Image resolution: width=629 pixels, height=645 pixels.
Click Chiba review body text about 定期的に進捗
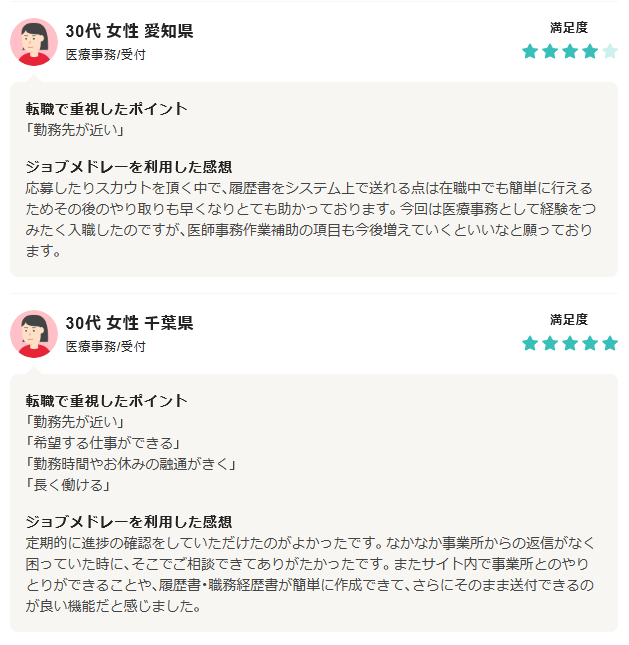tap(310, 575)
